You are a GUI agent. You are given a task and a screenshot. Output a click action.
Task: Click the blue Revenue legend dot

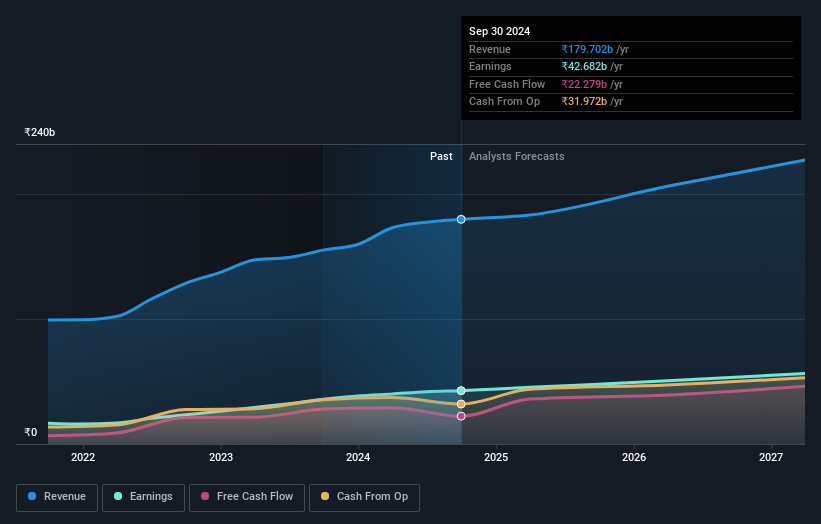(32, 496)
